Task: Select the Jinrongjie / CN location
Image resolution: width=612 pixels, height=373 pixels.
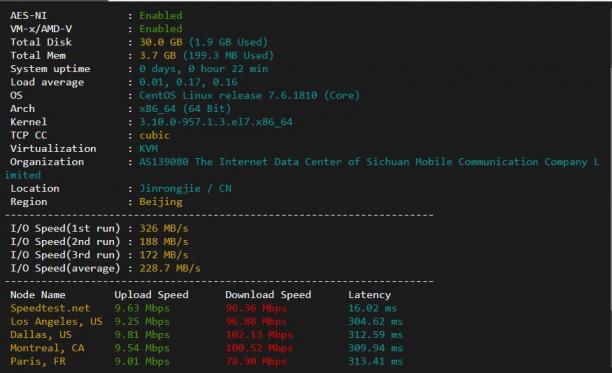Action: point(185,188)
